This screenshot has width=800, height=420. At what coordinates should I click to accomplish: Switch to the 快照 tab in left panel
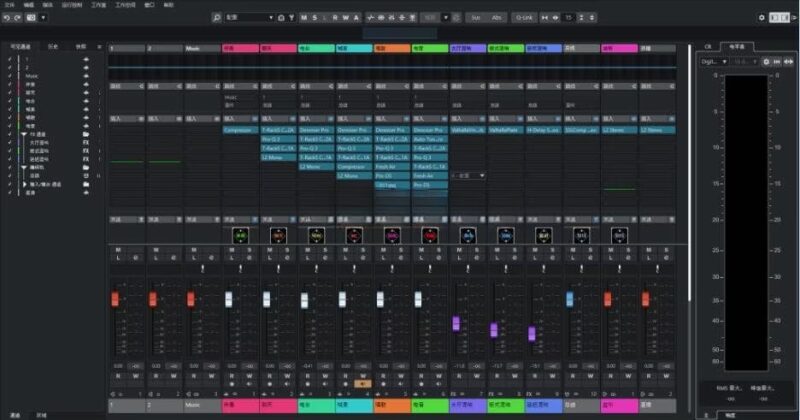coord(81,46)
